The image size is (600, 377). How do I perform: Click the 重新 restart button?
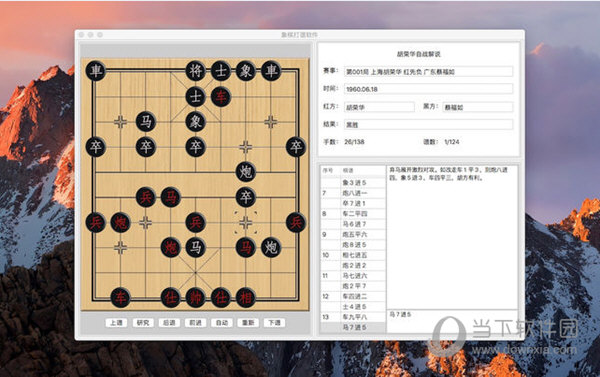pos(248,323)
